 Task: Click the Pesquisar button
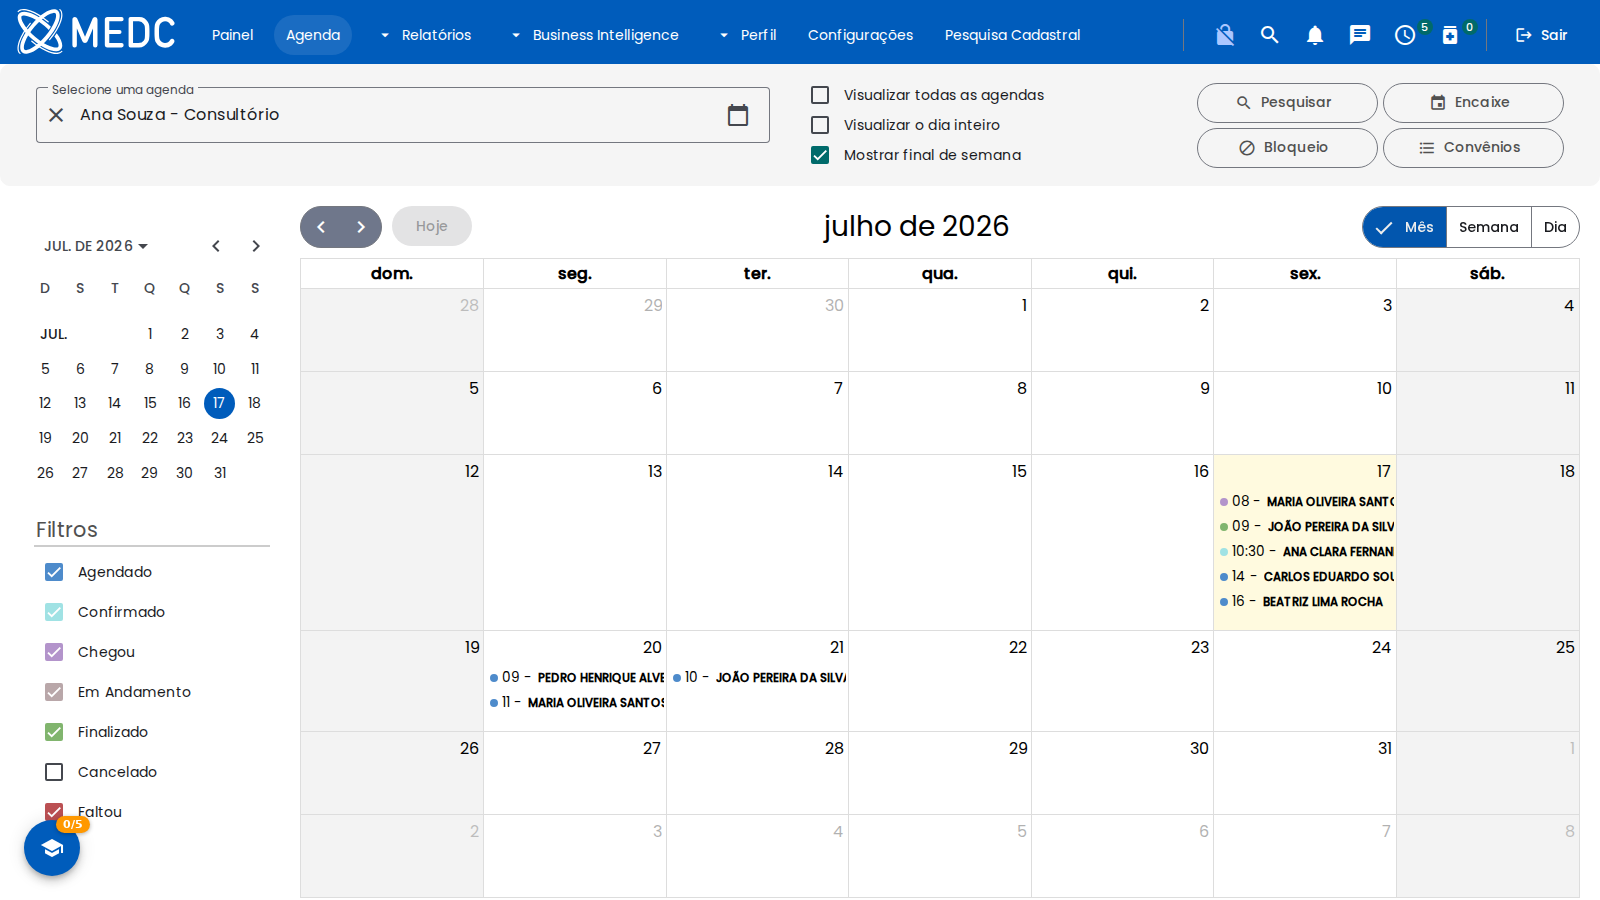point(1287,103)
